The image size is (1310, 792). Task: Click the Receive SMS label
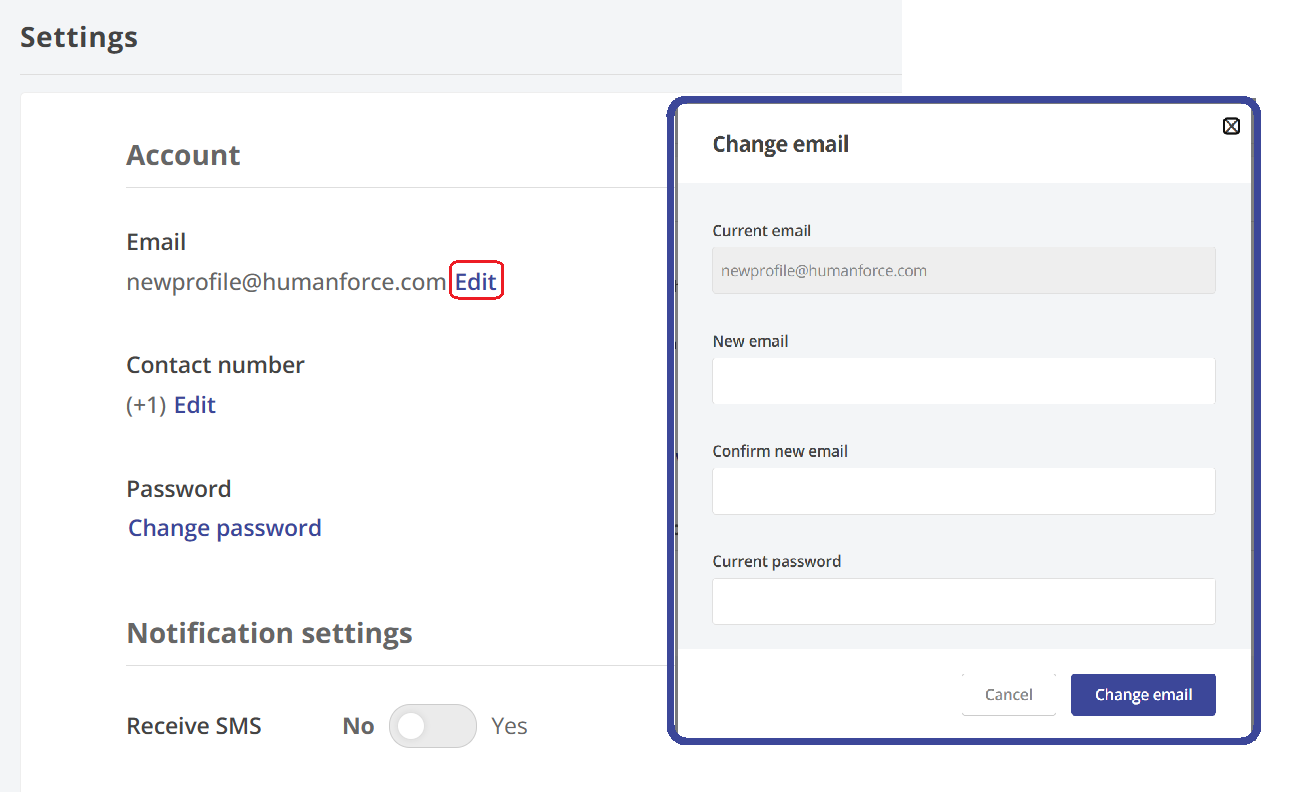tap(194, 726)
